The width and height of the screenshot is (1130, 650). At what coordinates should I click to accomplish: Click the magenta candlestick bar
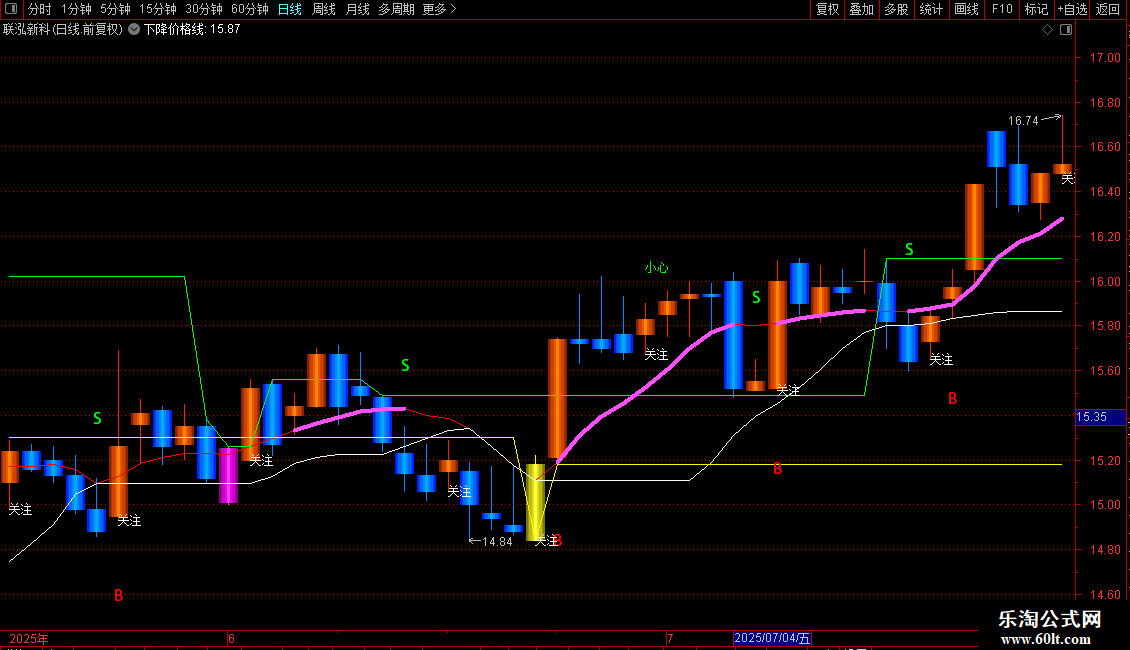click(x=228, y=475)
